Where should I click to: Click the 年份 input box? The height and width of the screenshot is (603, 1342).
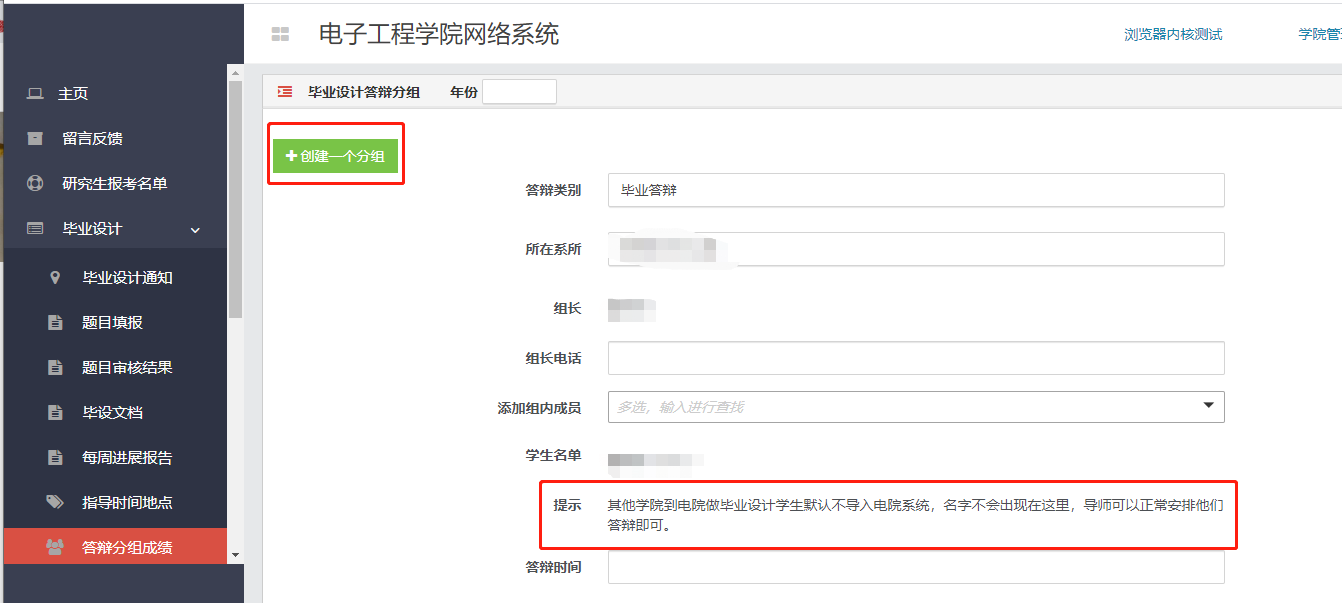tap(519, 92)
